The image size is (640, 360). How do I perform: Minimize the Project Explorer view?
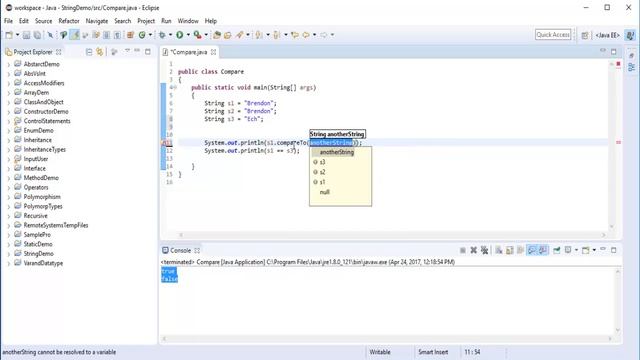[x=137, y=51]
